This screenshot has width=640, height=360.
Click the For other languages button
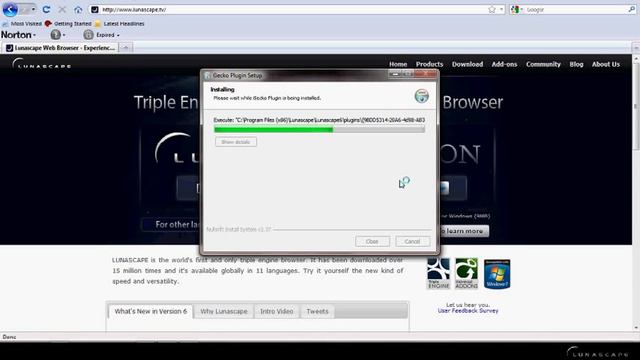171,224
